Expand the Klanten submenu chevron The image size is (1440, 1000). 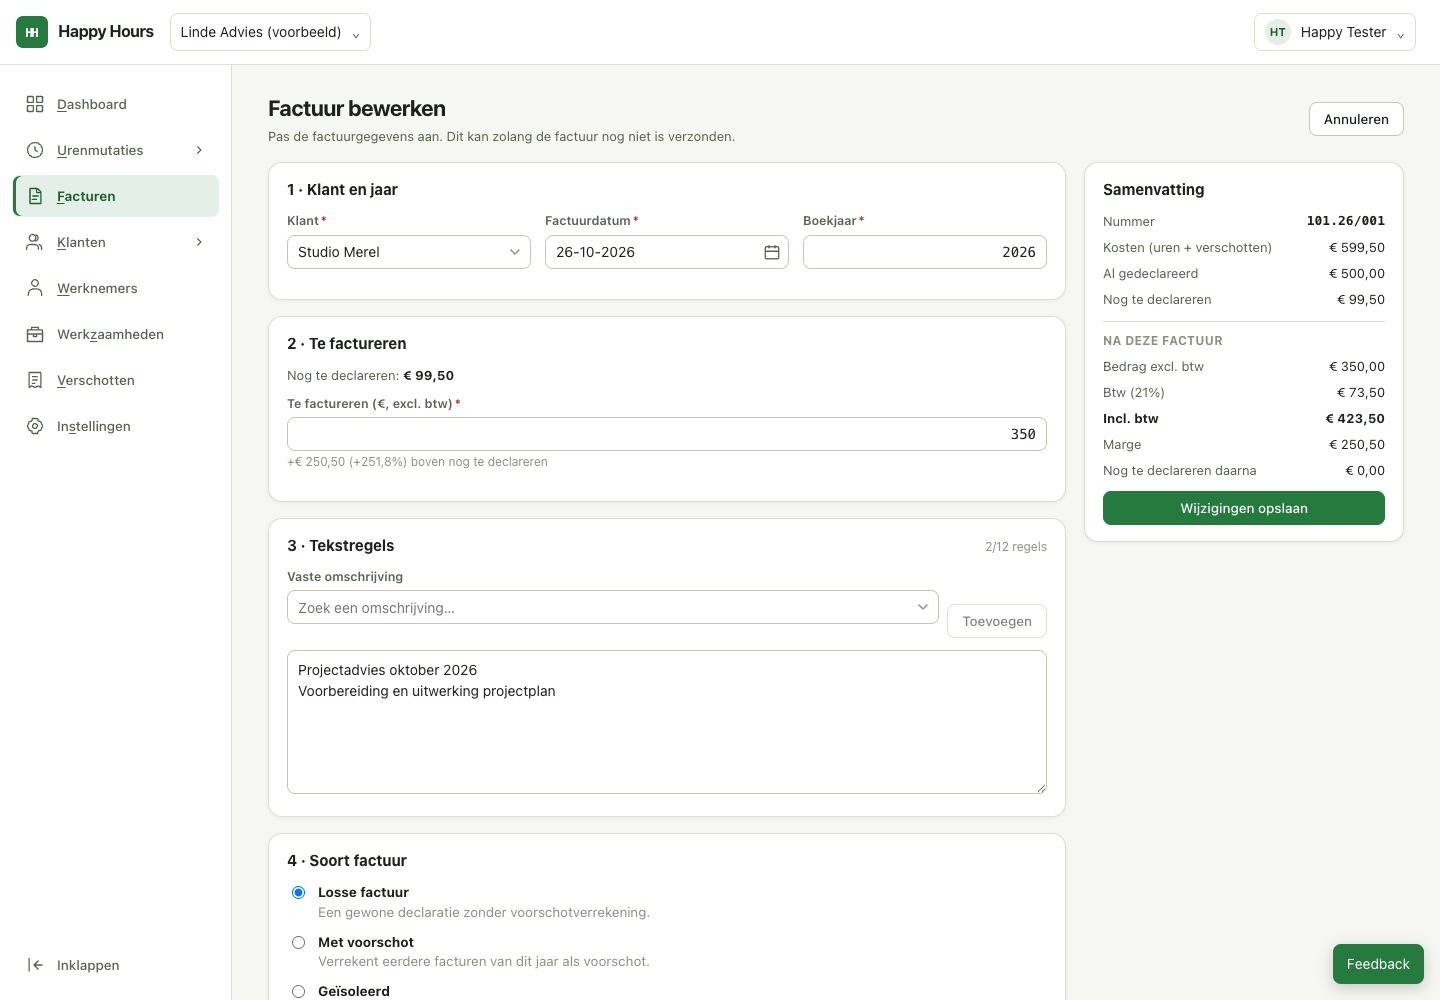[199, 242]
